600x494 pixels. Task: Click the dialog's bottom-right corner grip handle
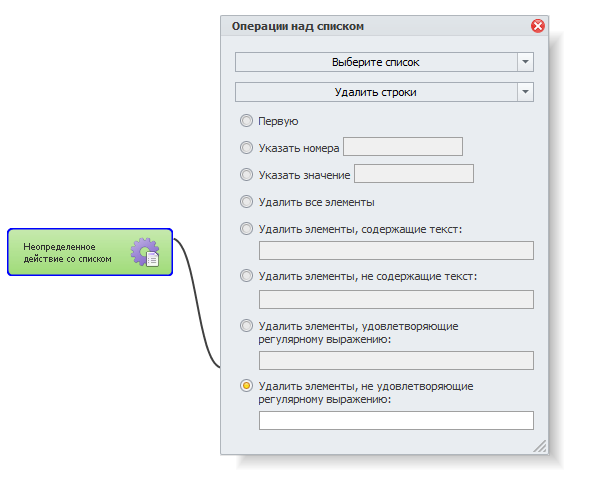540,446
